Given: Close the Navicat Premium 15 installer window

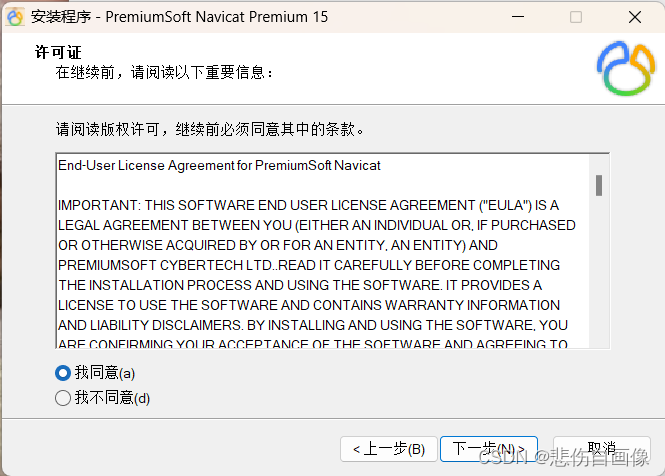Looking at the screenshot, I should tap(634, 17).
